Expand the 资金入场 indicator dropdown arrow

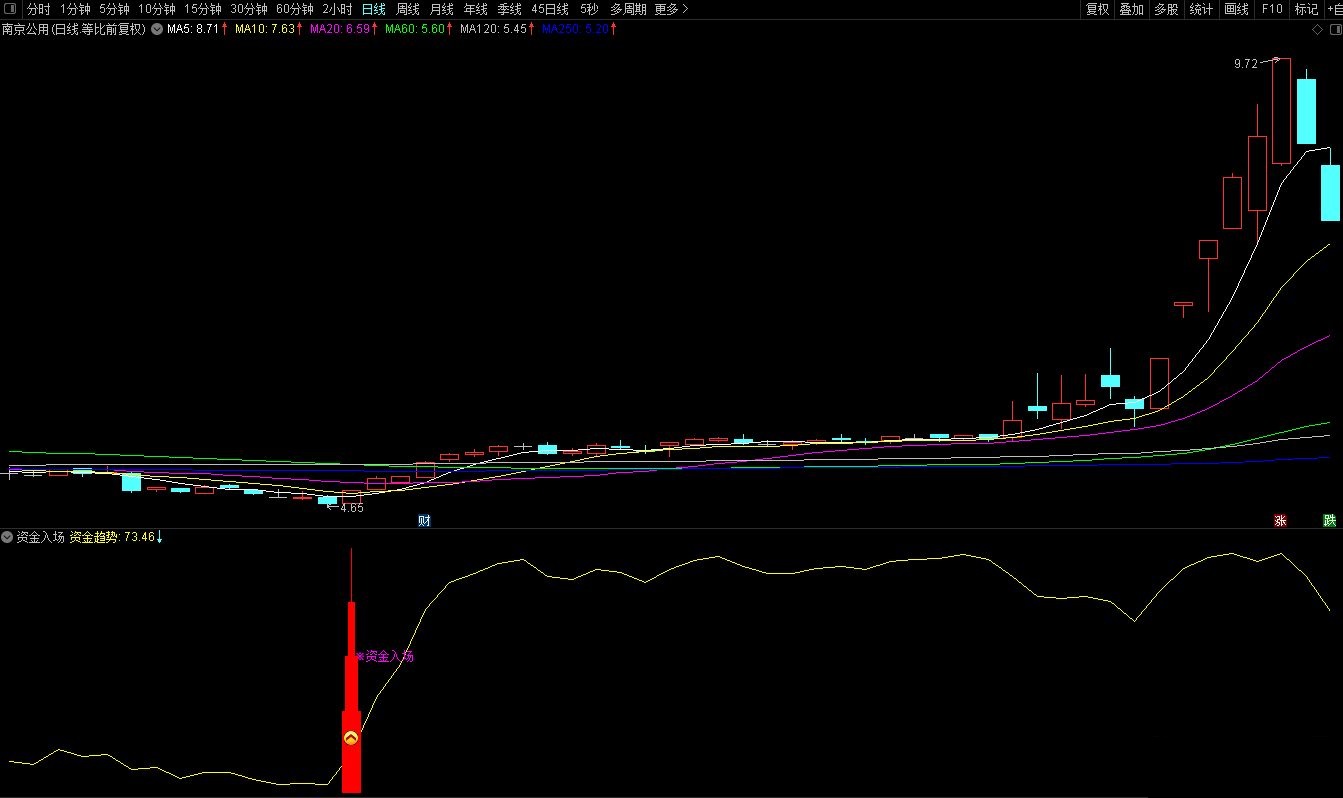pyautogui.click(x=8, y=537)
